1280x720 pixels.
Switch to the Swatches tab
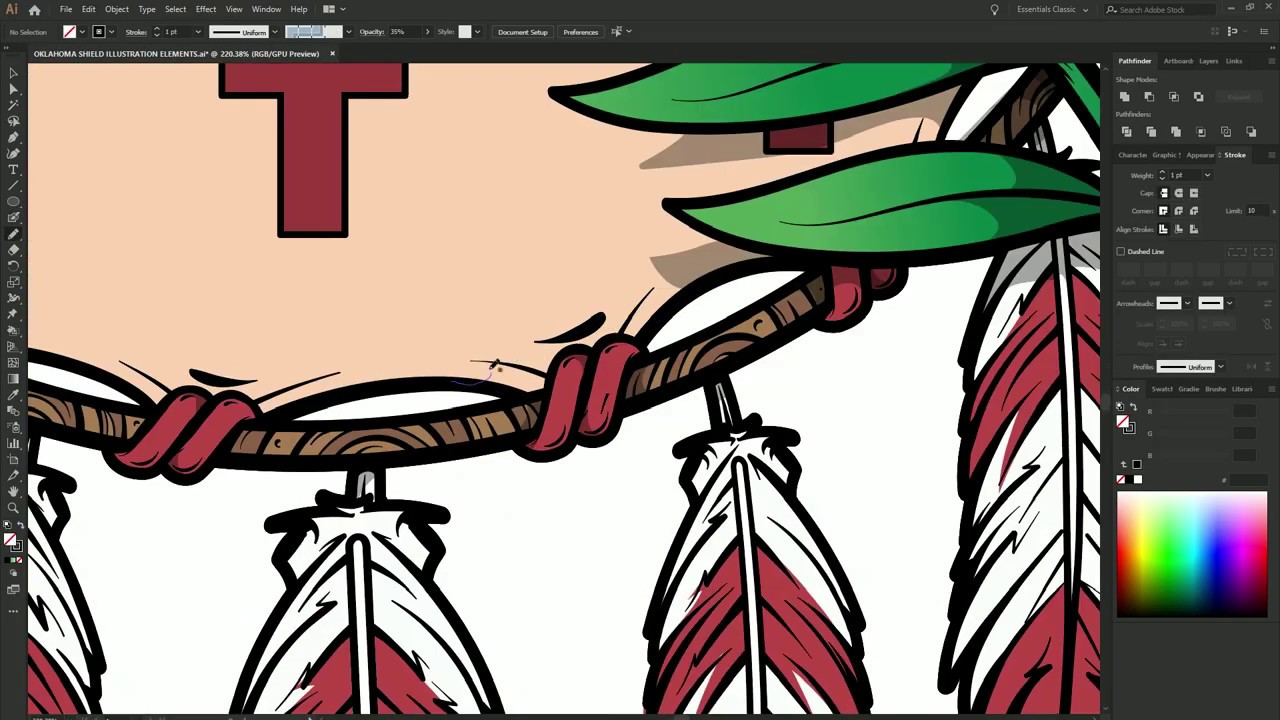1162,389
